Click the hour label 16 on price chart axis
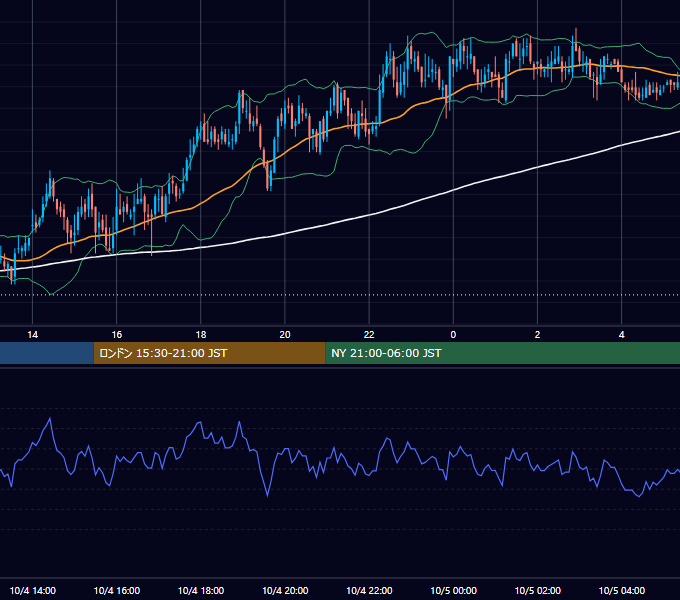The image size is (680, 600). click(x=117, y=335)
